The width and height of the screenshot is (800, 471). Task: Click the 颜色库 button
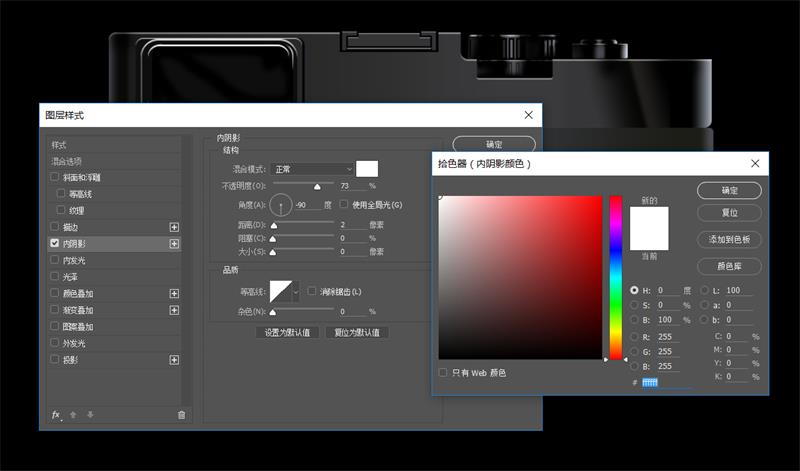(x=729, y=266)
